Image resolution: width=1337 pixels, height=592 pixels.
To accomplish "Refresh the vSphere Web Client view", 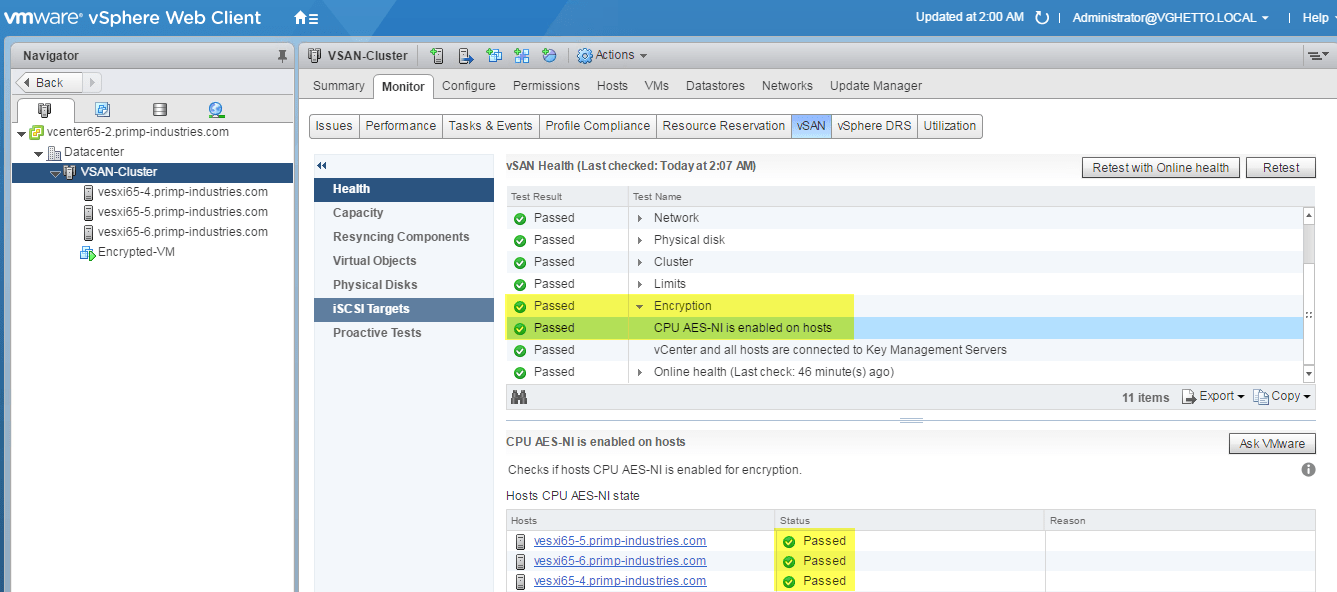I will point(1042,18).
